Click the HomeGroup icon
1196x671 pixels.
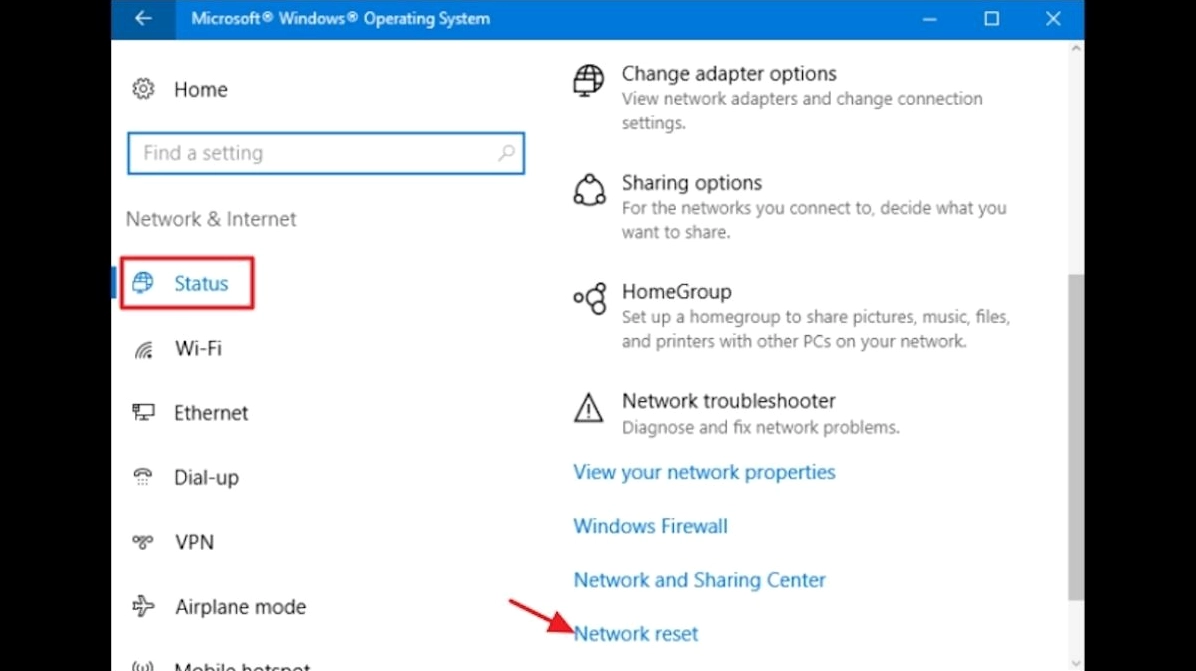(589, 298)
